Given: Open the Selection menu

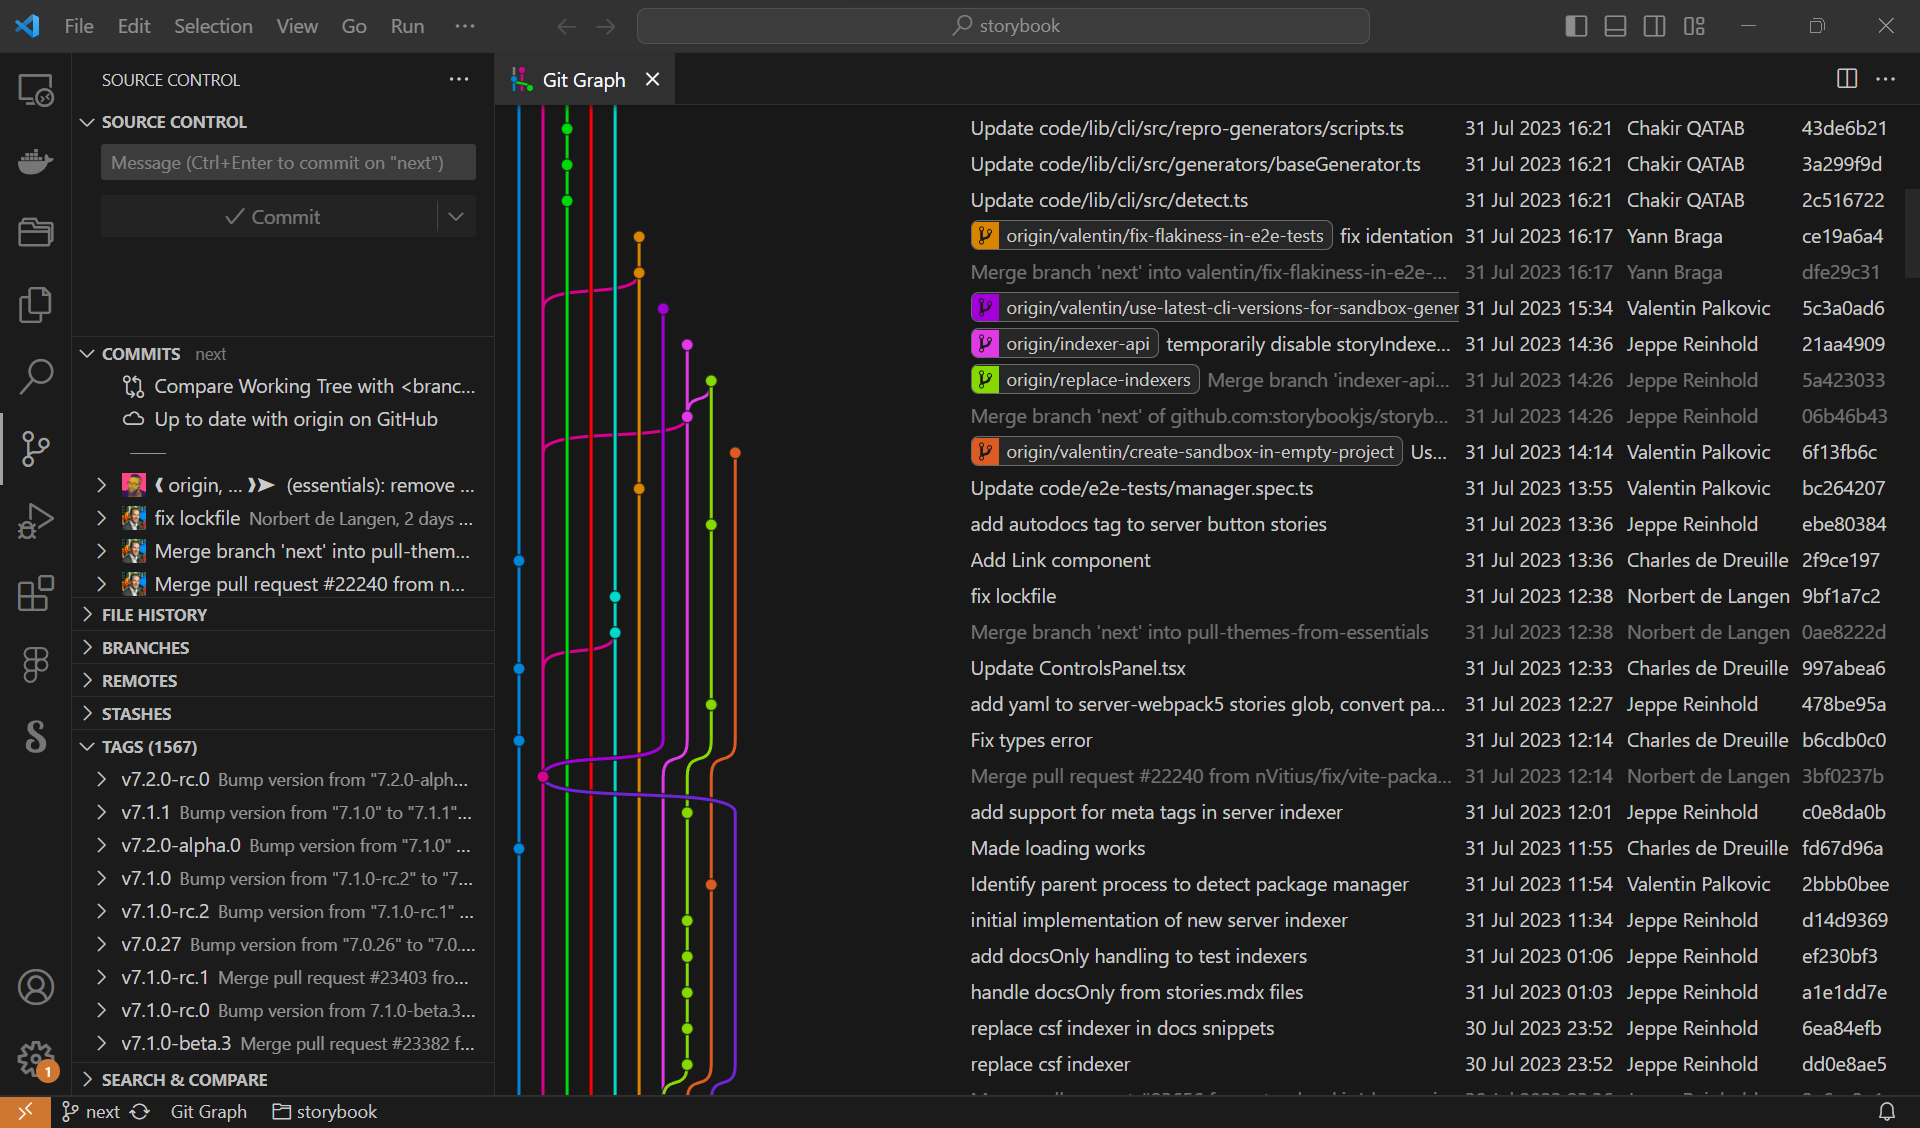Looking at the screenshot, I should (x=213, y=26).
